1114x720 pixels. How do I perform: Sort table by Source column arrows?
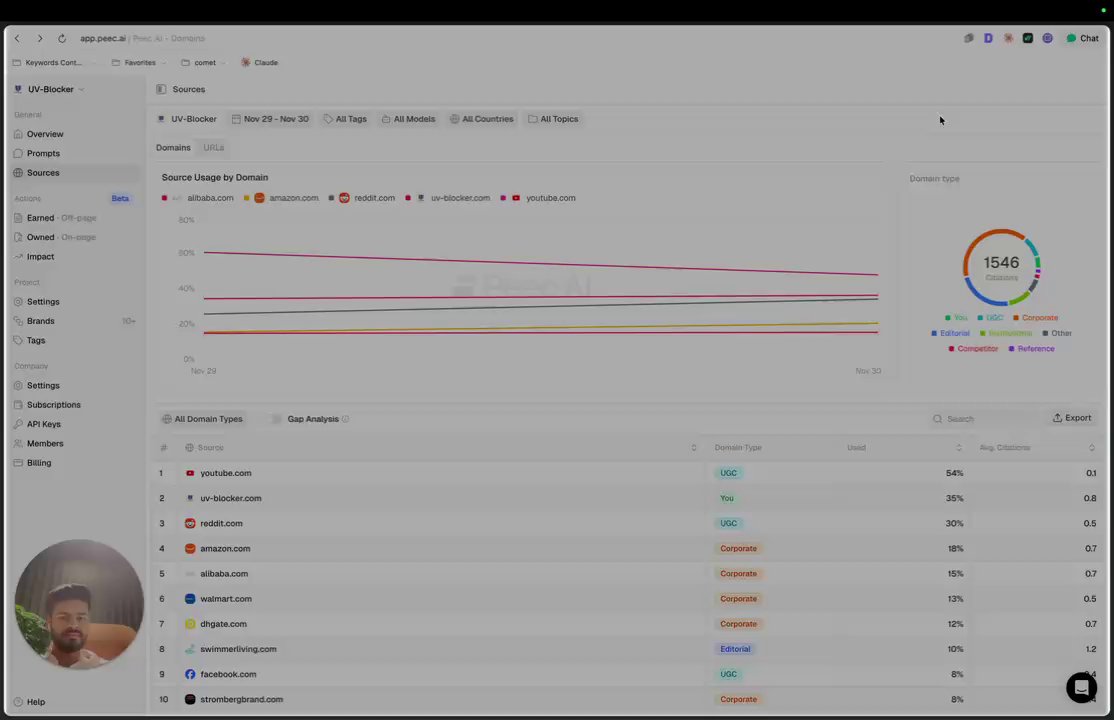[694, 448]
